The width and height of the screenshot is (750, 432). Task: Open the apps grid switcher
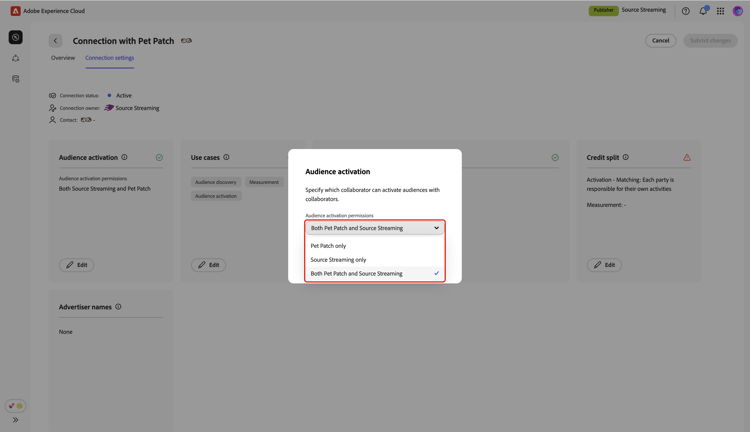click(x=720, y=11)
